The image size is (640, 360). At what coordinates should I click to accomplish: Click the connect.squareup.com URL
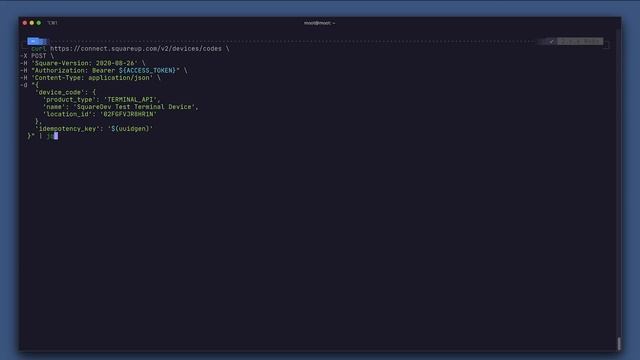click(x=136, y=49)
